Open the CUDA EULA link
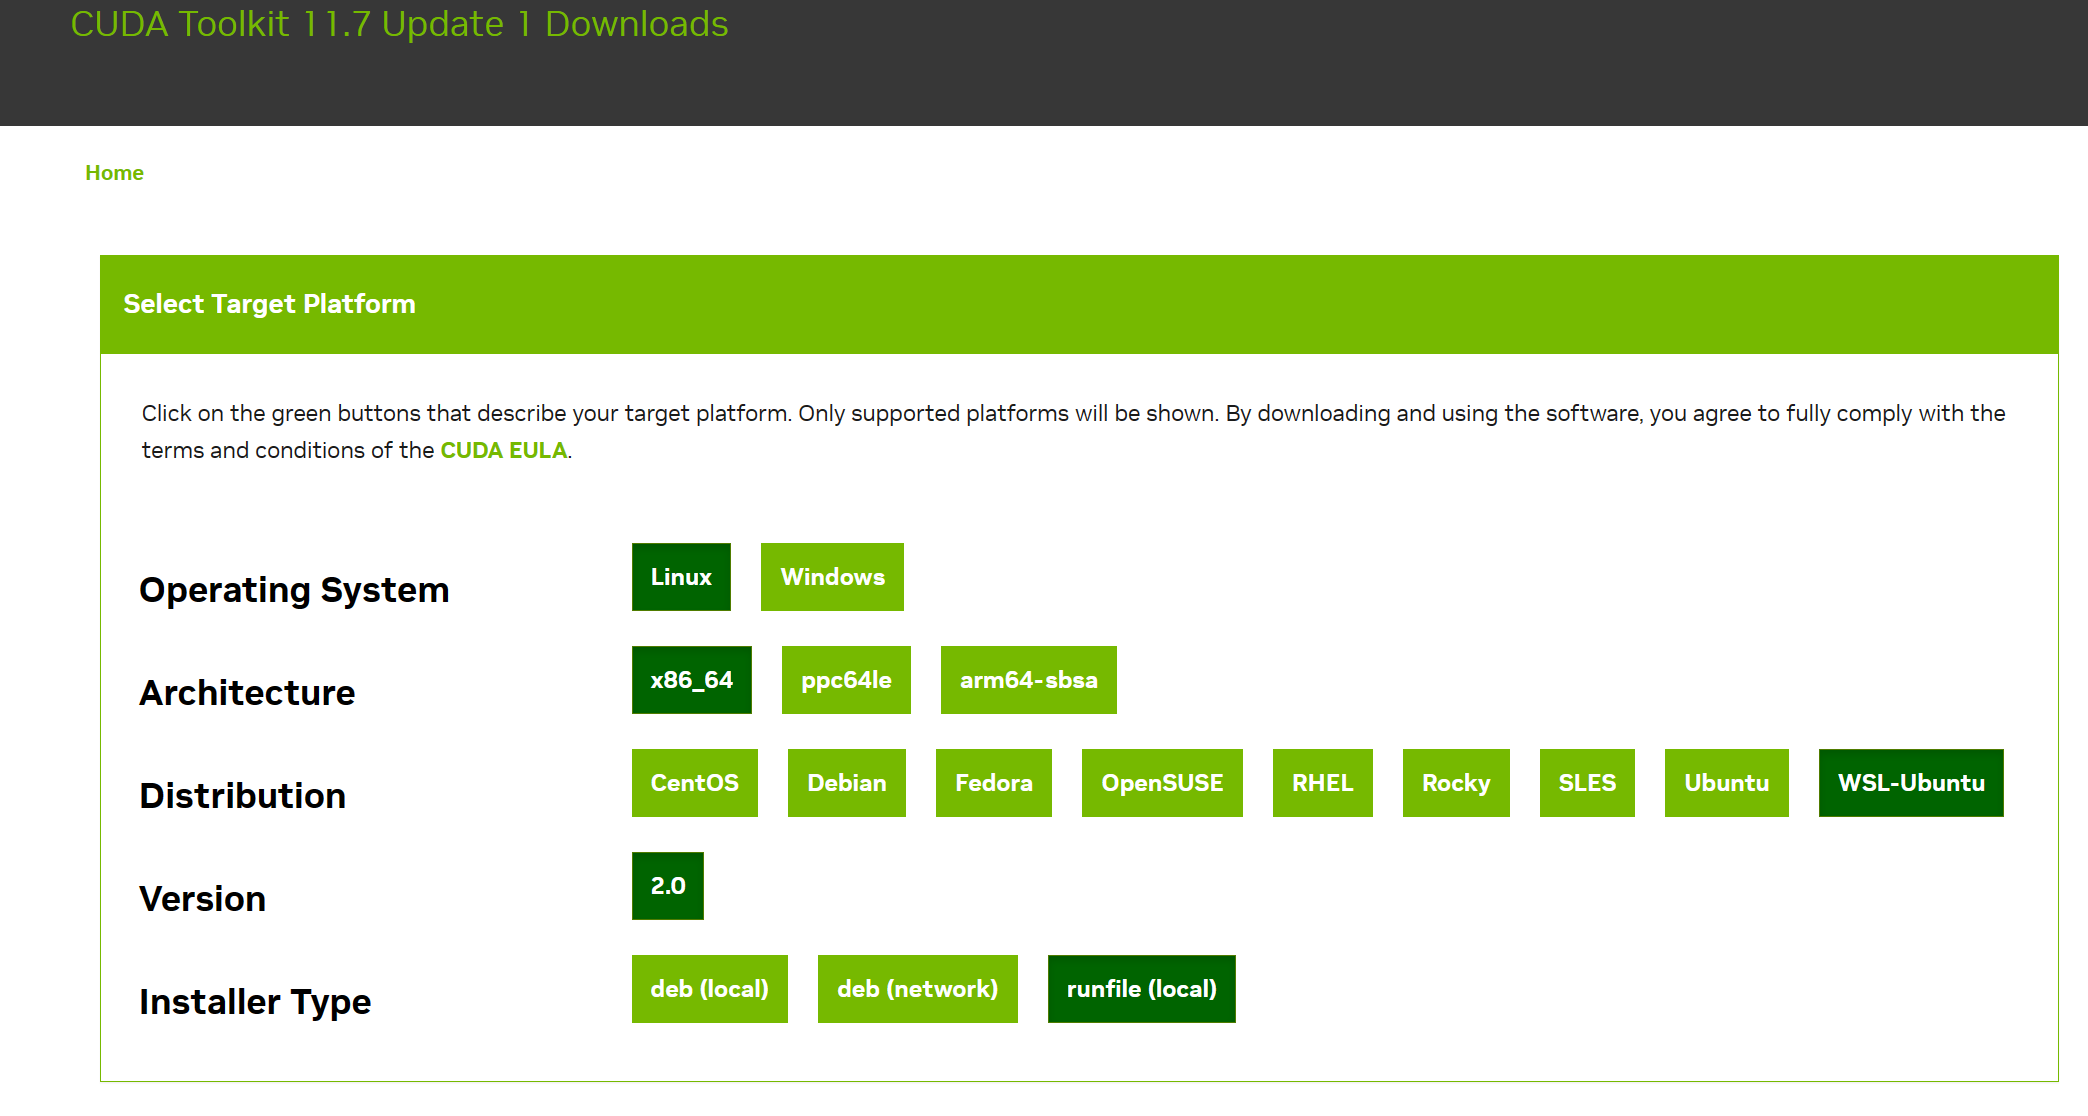 [503, 450]
